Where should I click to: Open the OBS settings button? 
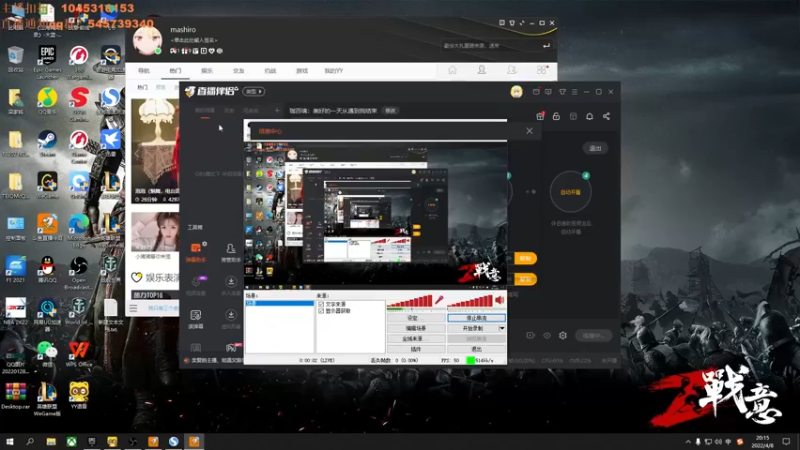click(416, 318)
